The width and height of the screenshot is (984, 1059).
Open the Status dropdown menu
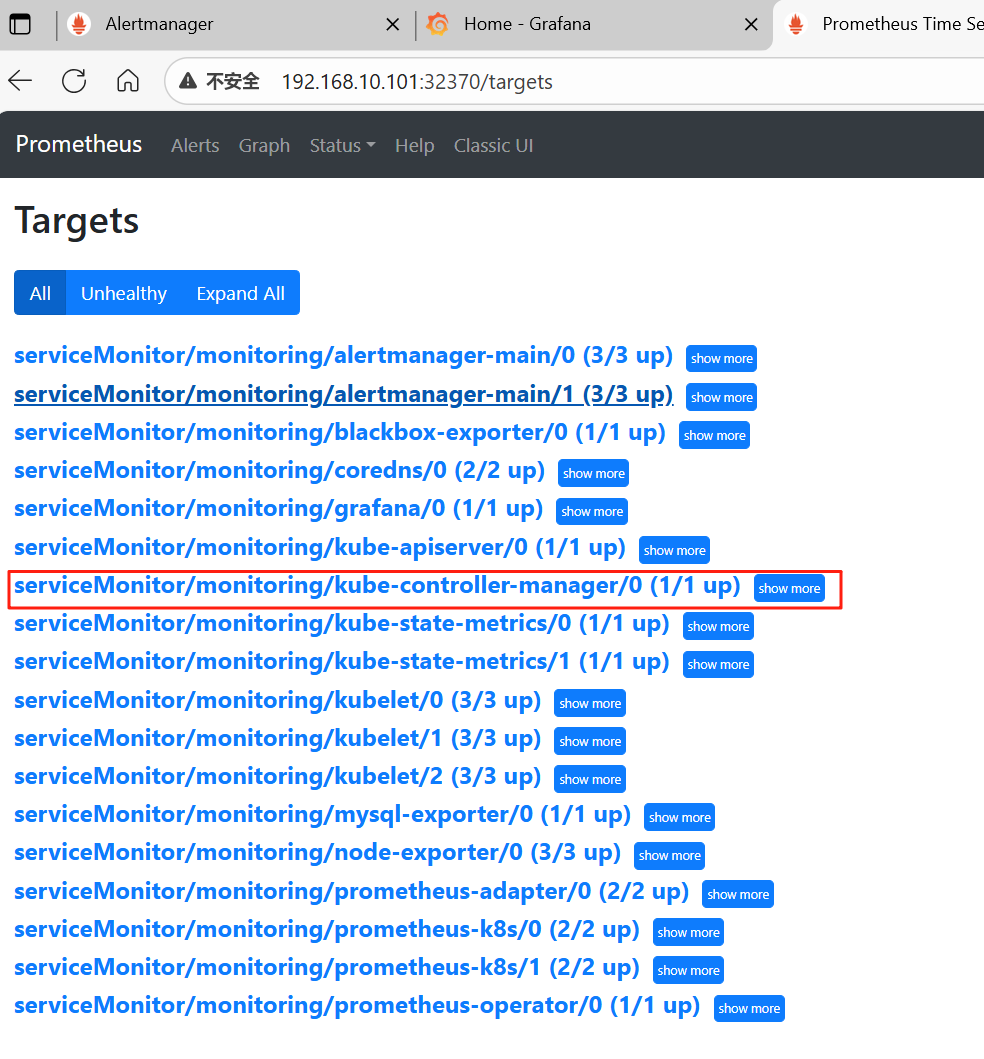[342, 145]
